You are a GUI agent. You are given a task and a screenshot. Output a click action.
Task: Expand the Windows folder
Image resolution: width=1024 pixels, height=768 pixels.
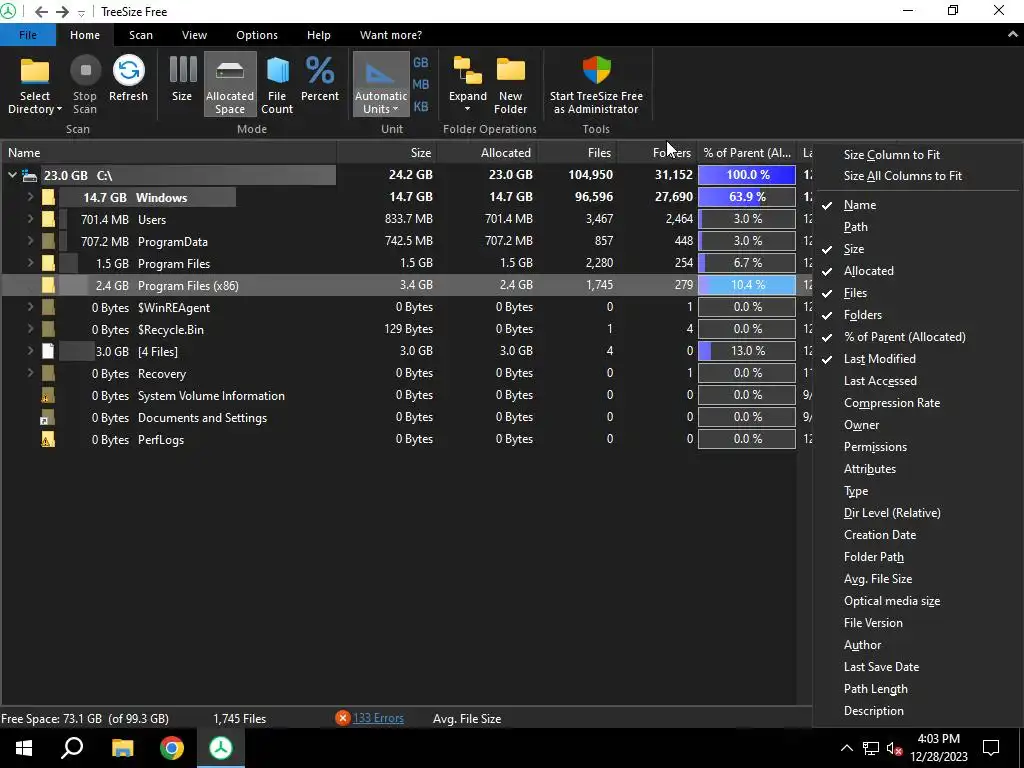click(30, 197)
